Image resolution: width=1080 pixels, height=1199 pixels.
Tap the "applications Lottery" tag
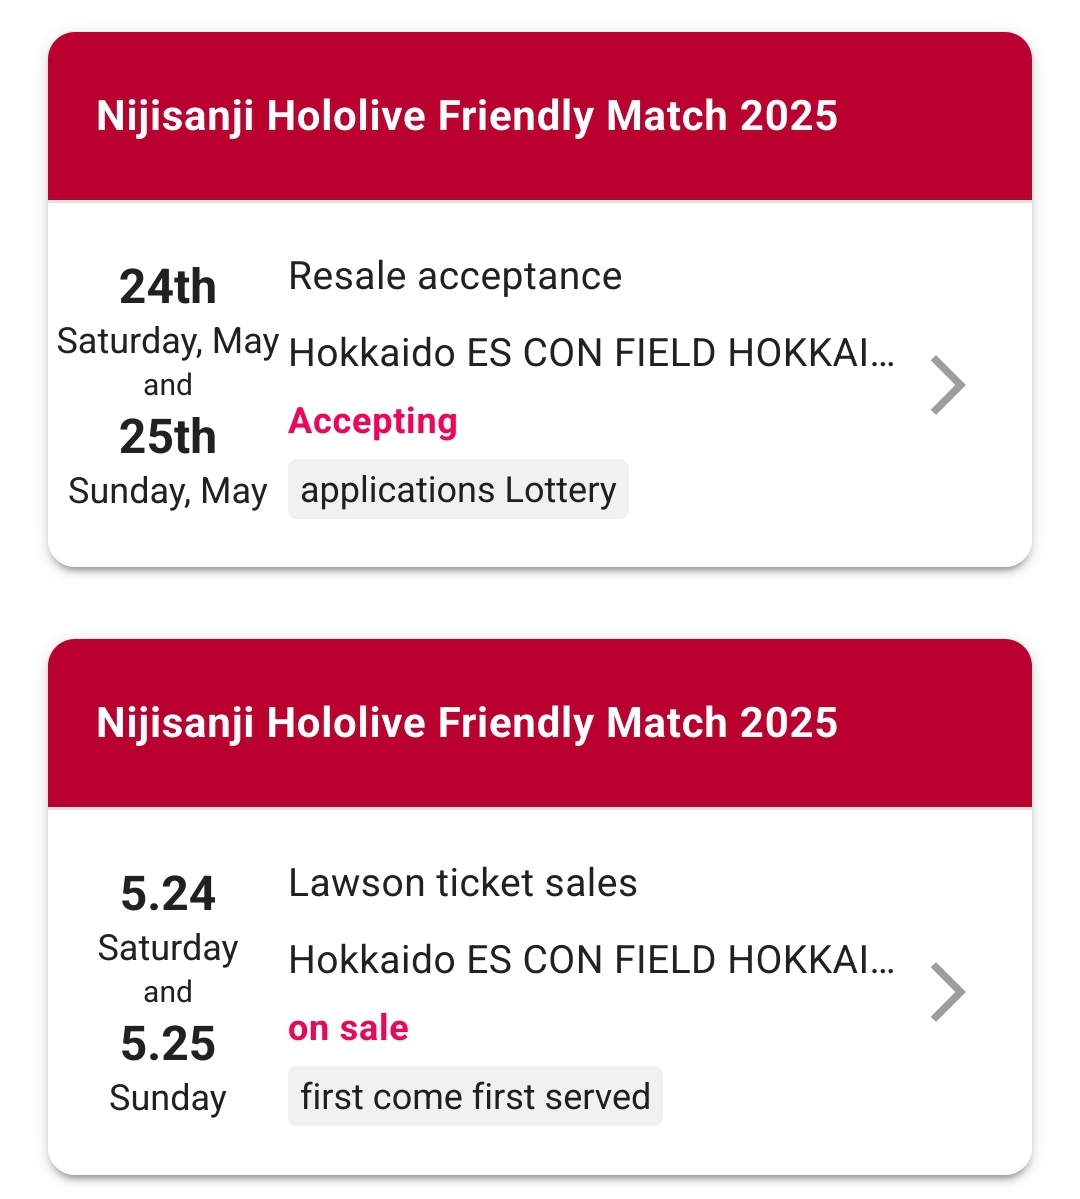point(458,490)
